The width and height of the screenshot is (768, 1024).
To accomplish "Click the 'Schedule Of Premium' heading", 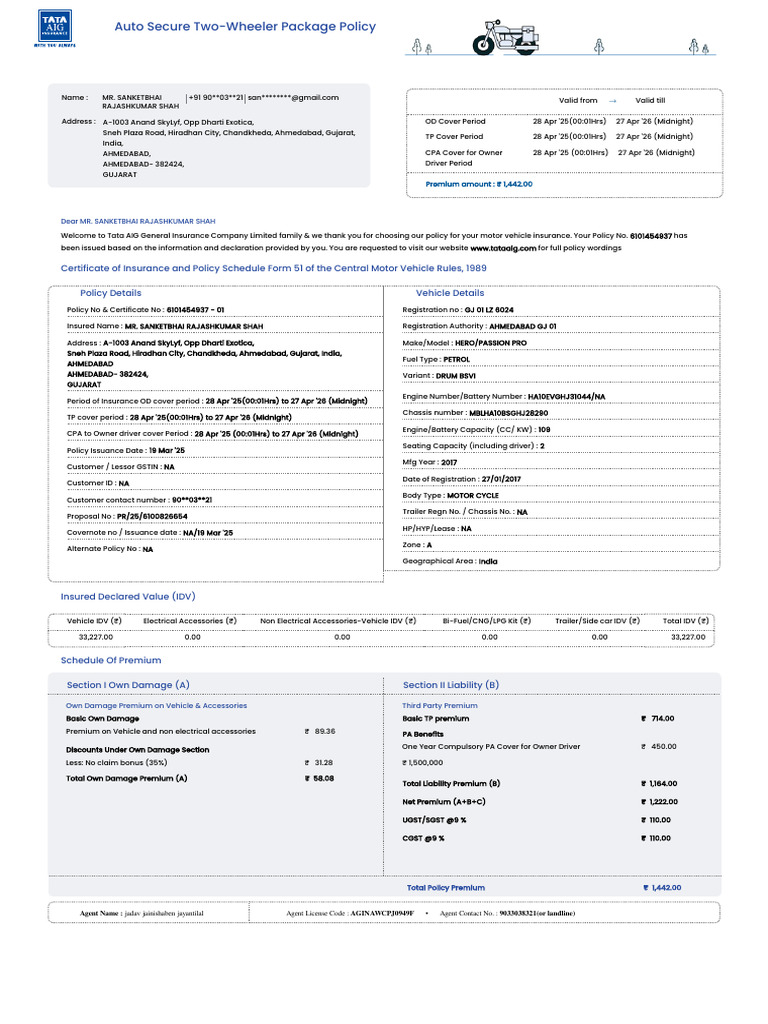I will pyautogui.click(x=111, y=660).
